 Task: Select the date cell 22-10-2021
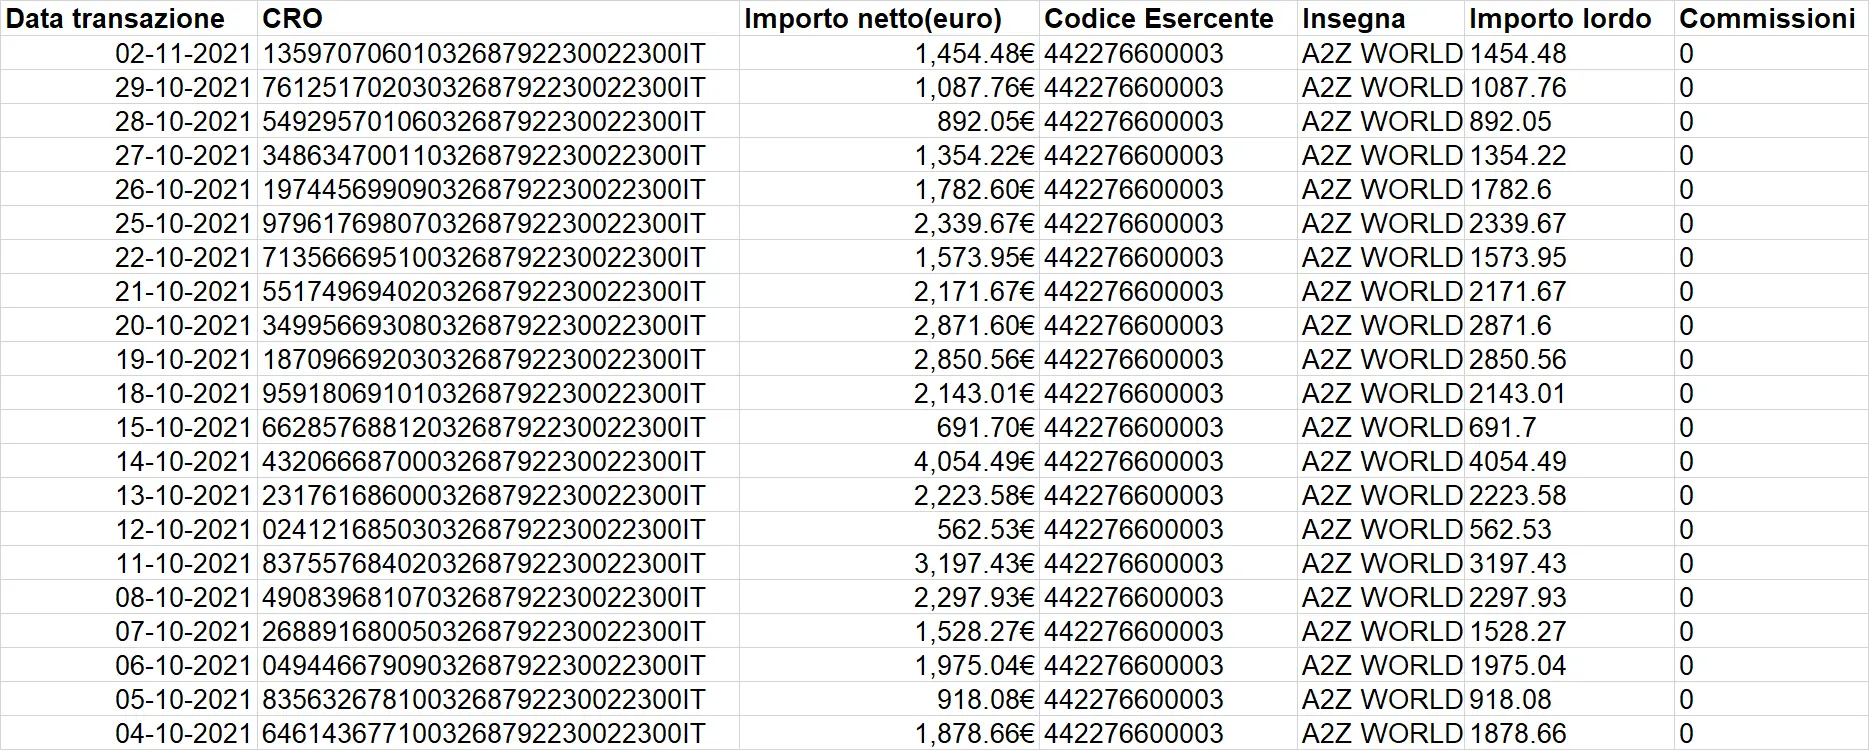[182, 258]
